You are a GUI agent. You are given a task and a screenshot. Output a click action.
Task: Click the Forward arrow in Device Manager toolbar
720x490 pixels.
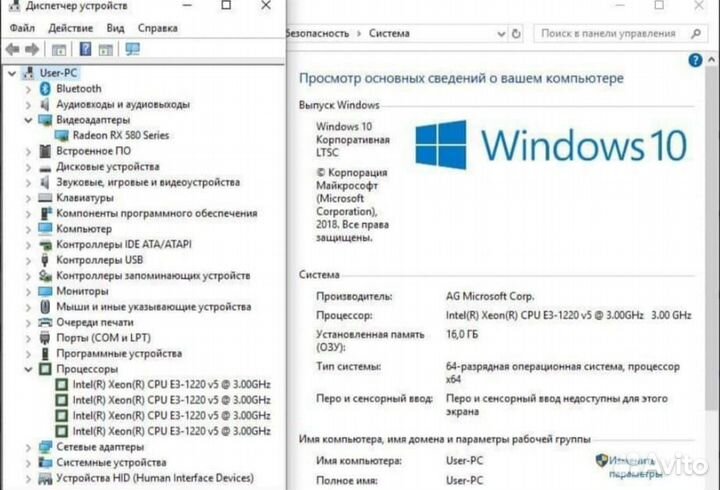click(x=32, y=49)
